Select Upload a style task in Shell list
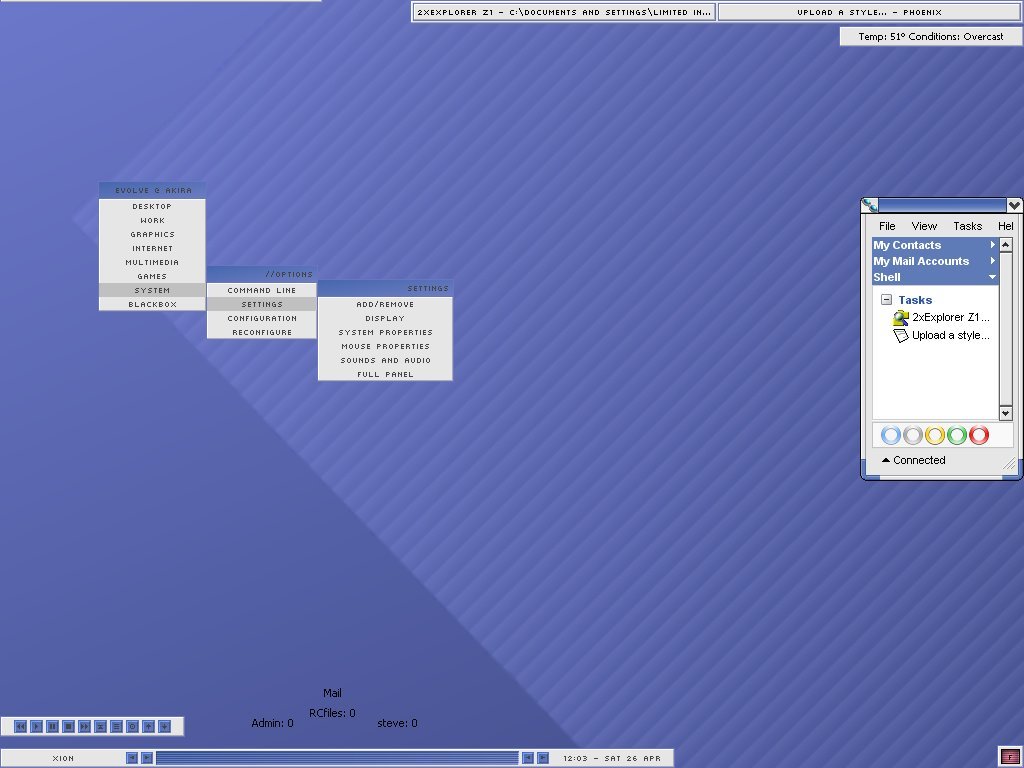The width and height of the screenshot is (1024, 768). click(950, 336)
